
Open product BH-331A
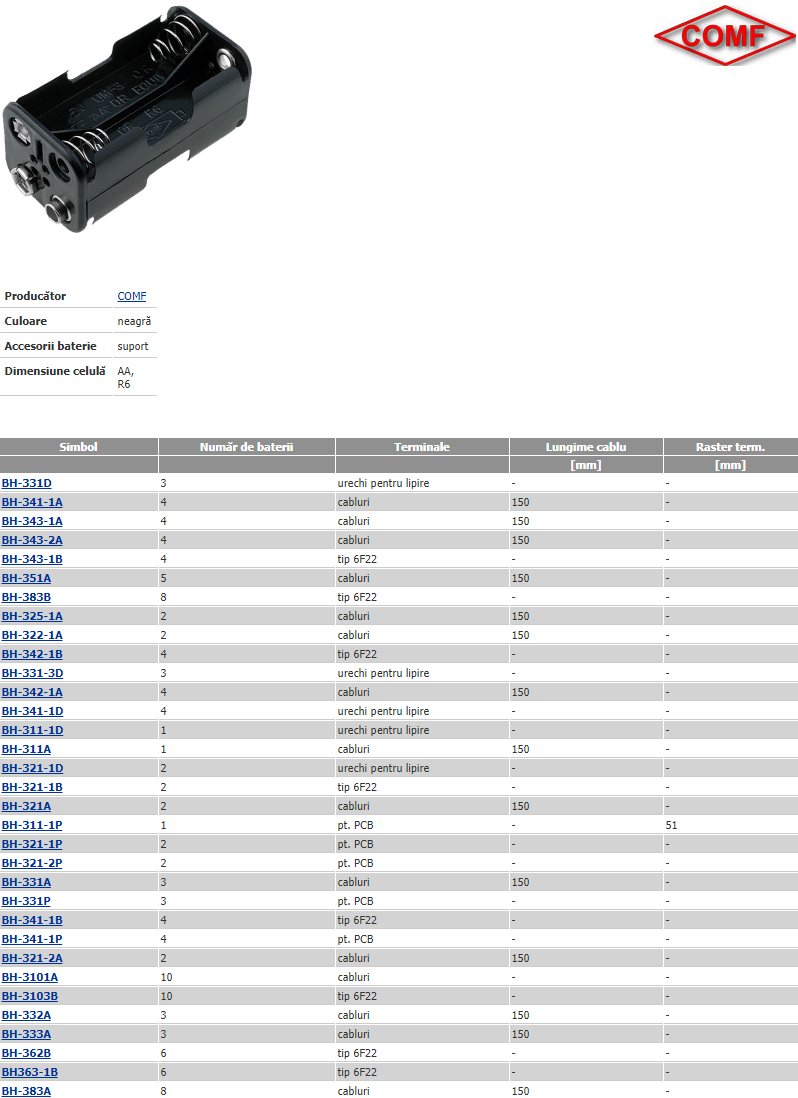(27, 882)
